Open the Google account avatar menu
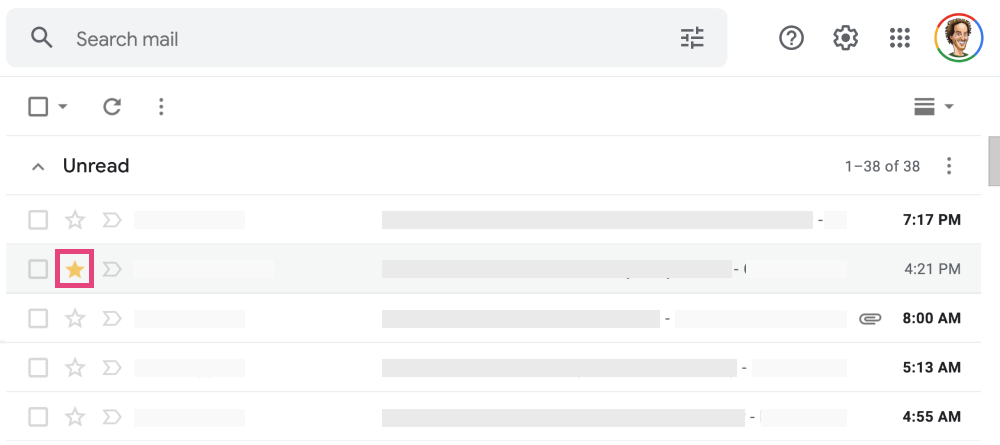 [959, 39]
